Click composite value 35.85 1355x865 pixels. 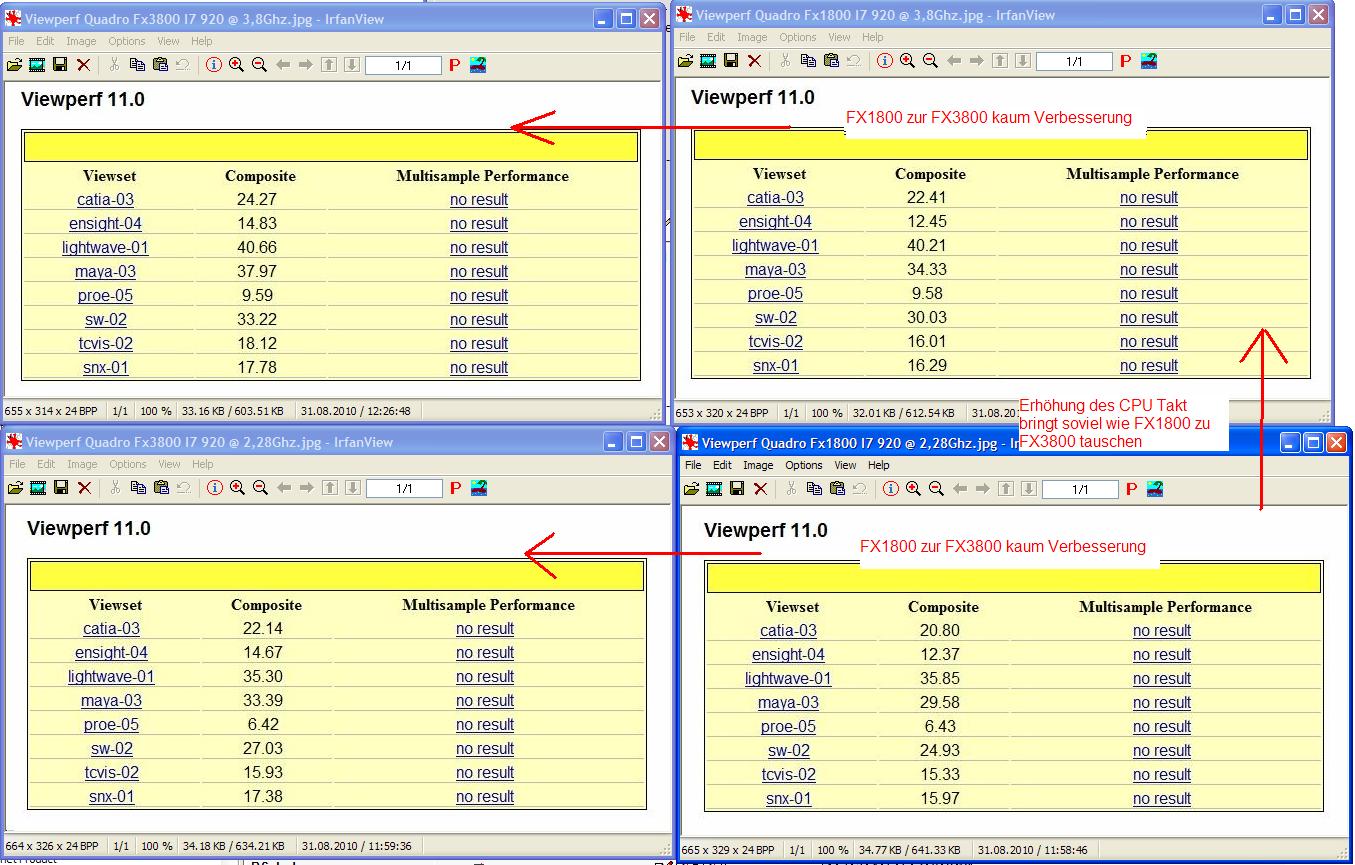(940, 678)
